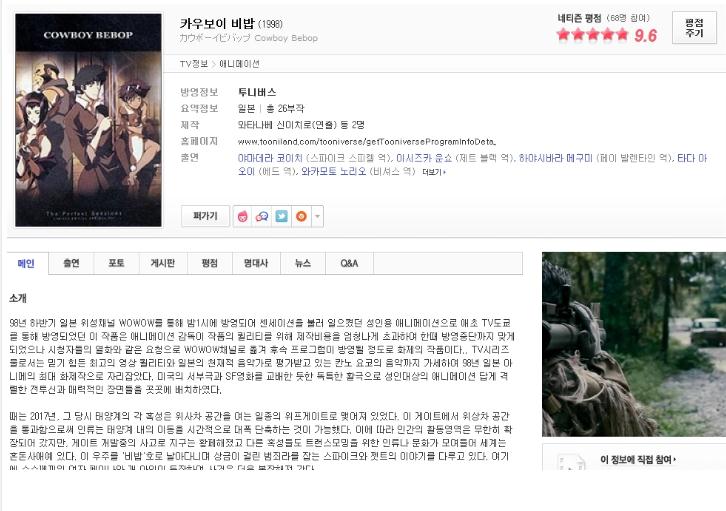Click the five-star rating display
Viewport: 726px width, 511px height.
click(593, 35)
